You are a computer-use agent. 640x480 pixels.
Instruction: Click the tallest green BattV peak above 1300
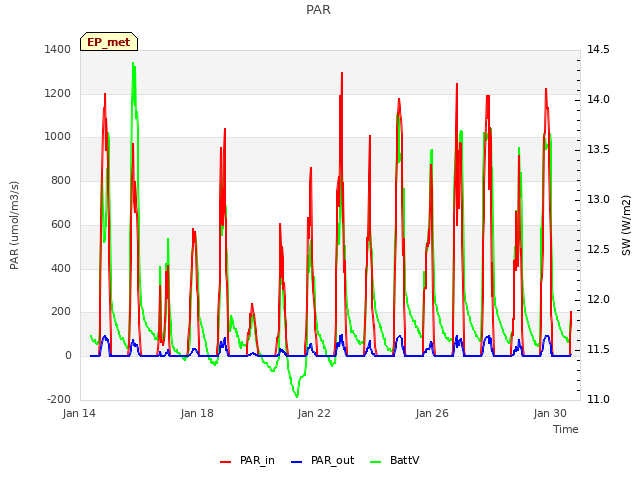coord(133,64)
